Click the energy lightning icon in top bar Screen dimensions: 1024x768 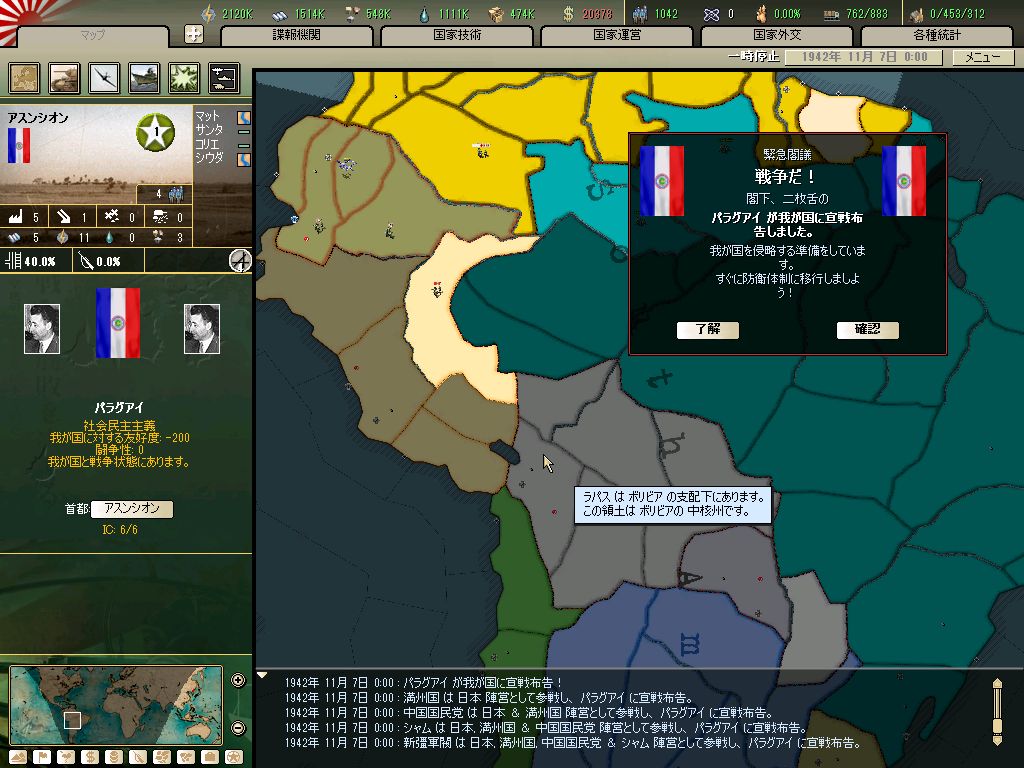tap(208, 14)
